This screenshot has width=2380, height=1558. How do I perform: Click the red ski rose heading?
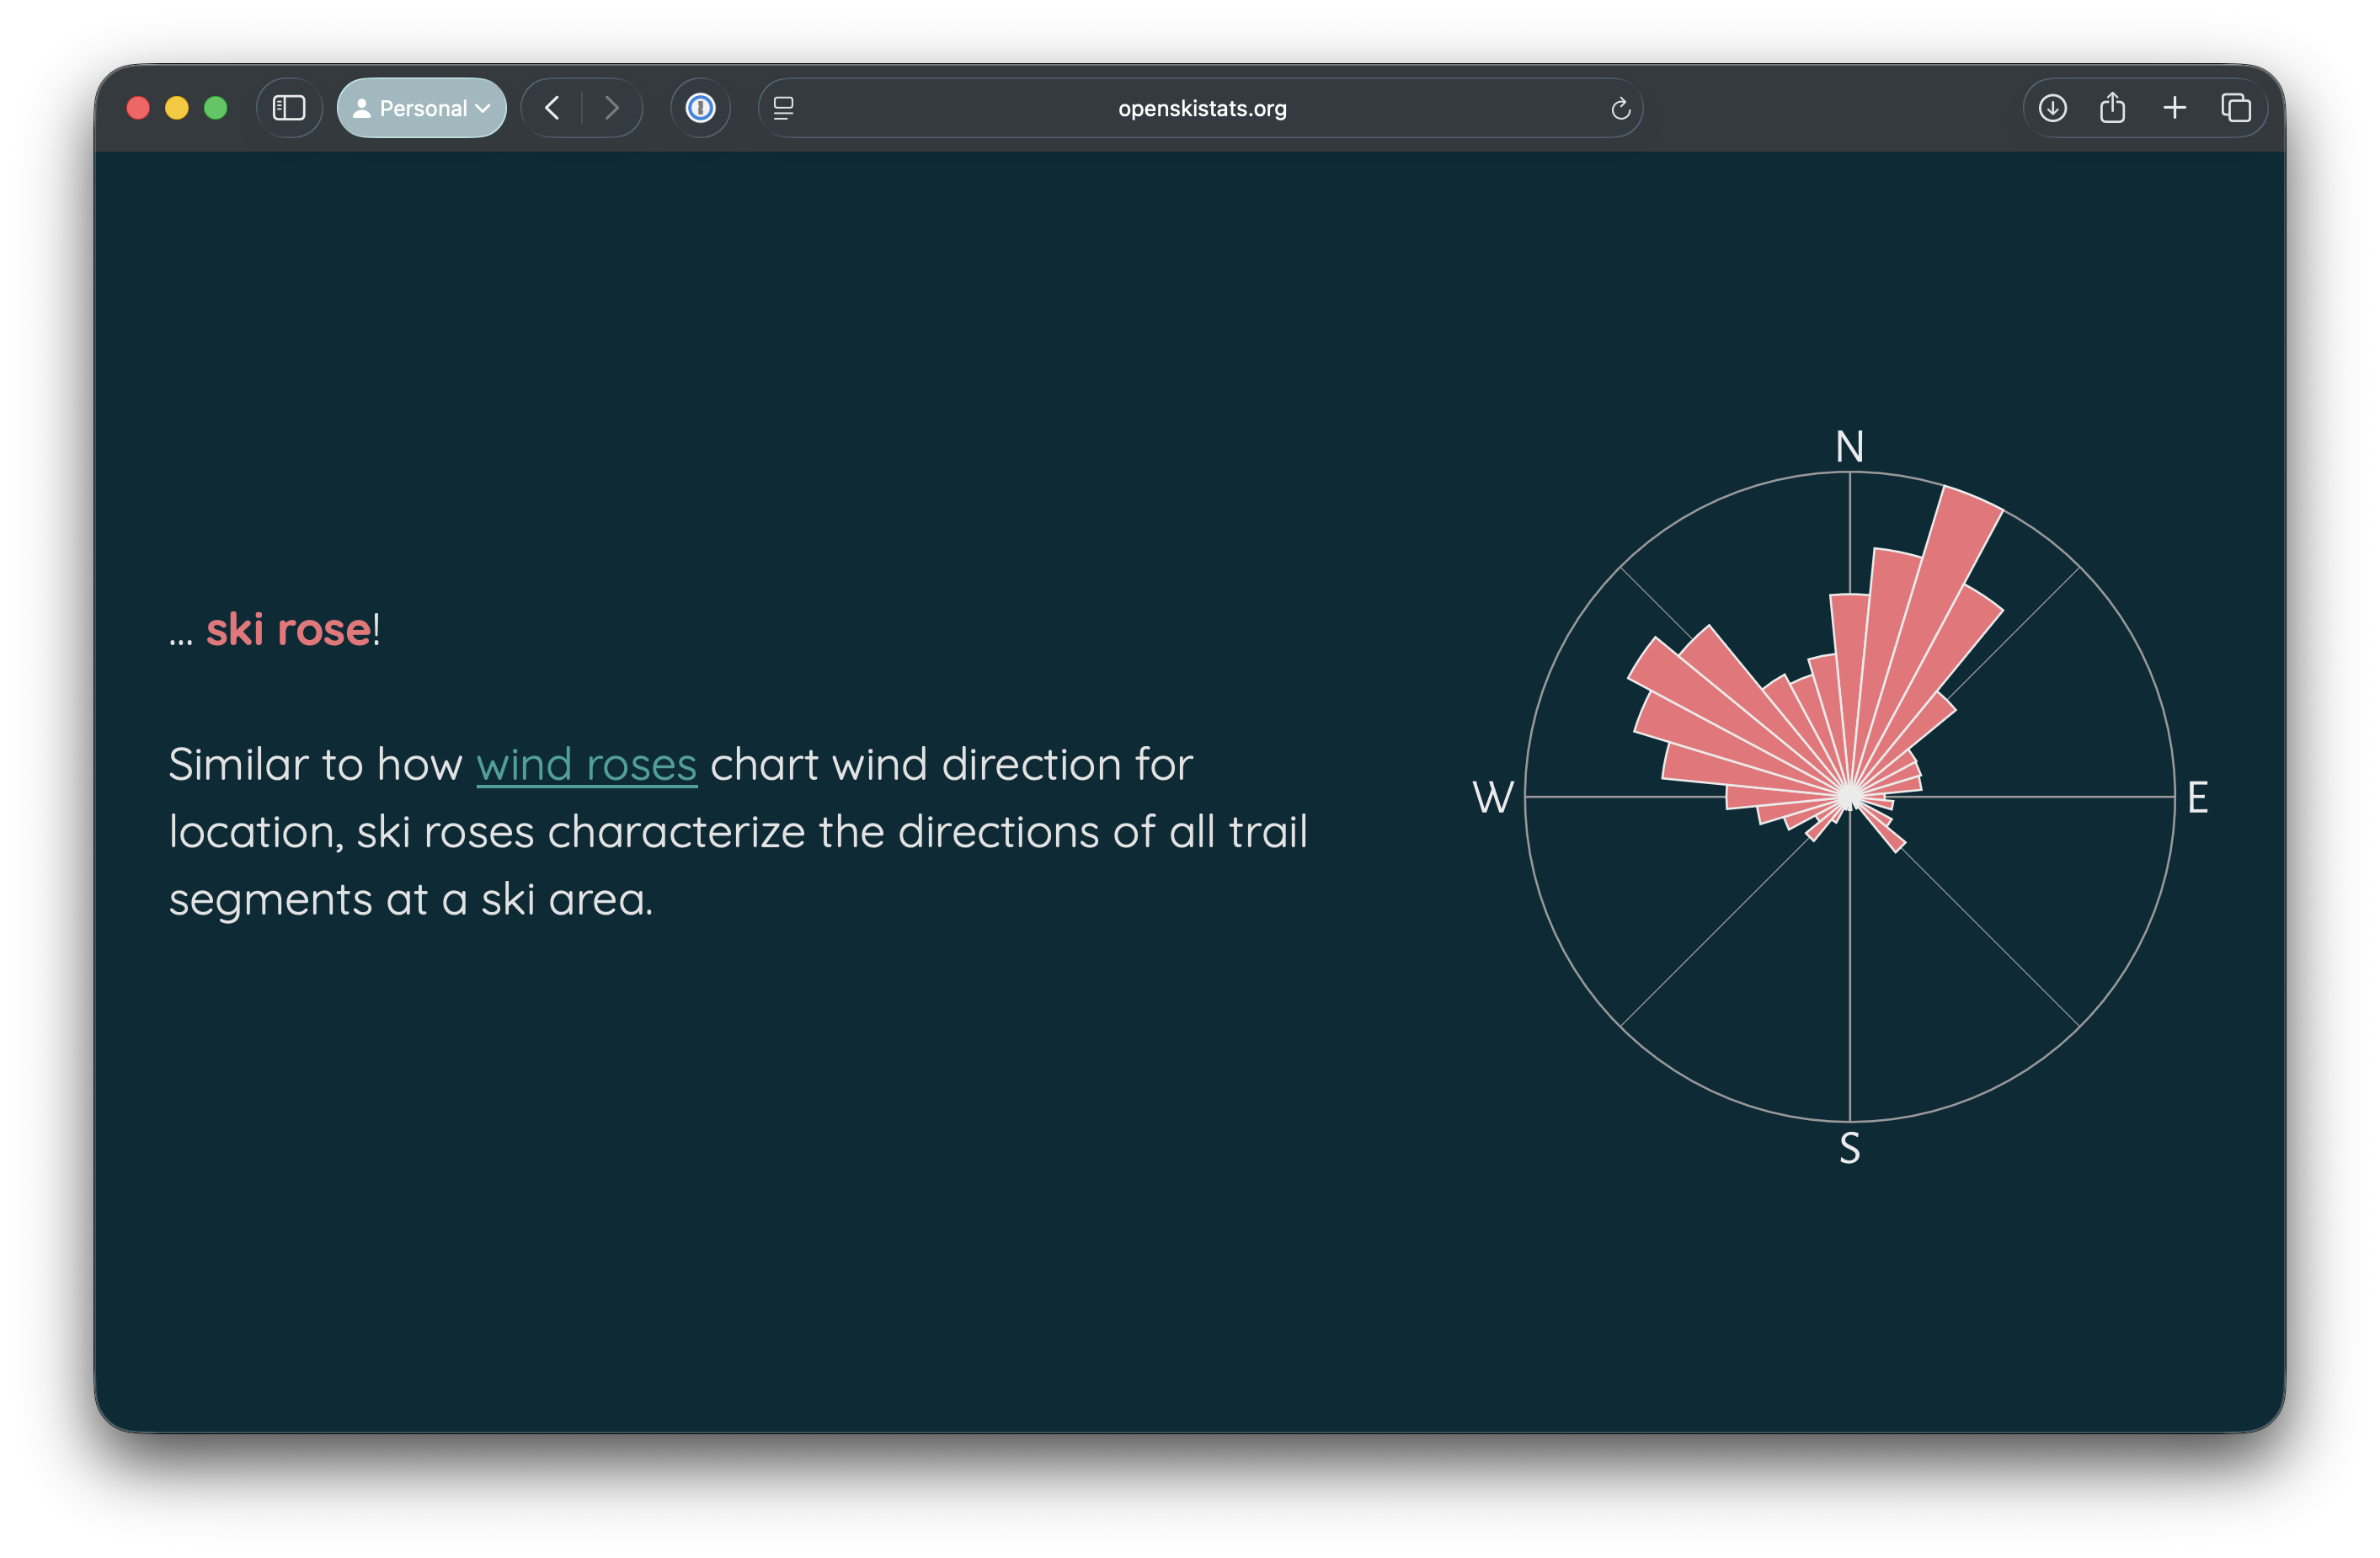pyautogui.click(x=288, y=630)
